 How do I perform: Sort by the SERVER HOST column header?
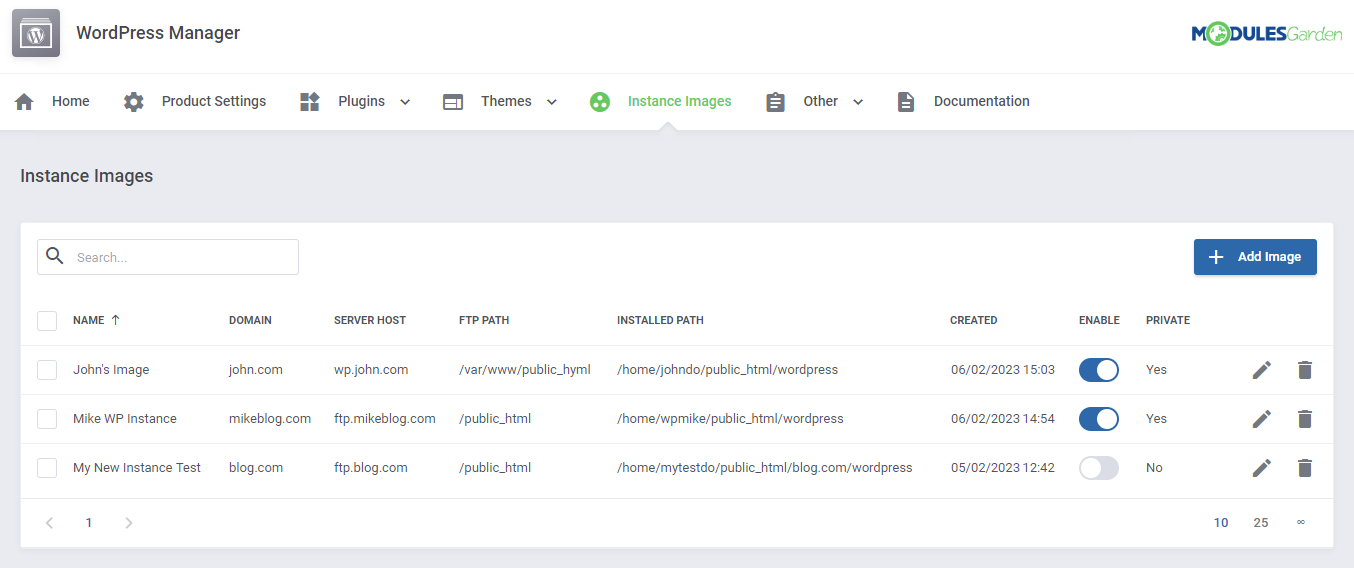coord(370,321)
